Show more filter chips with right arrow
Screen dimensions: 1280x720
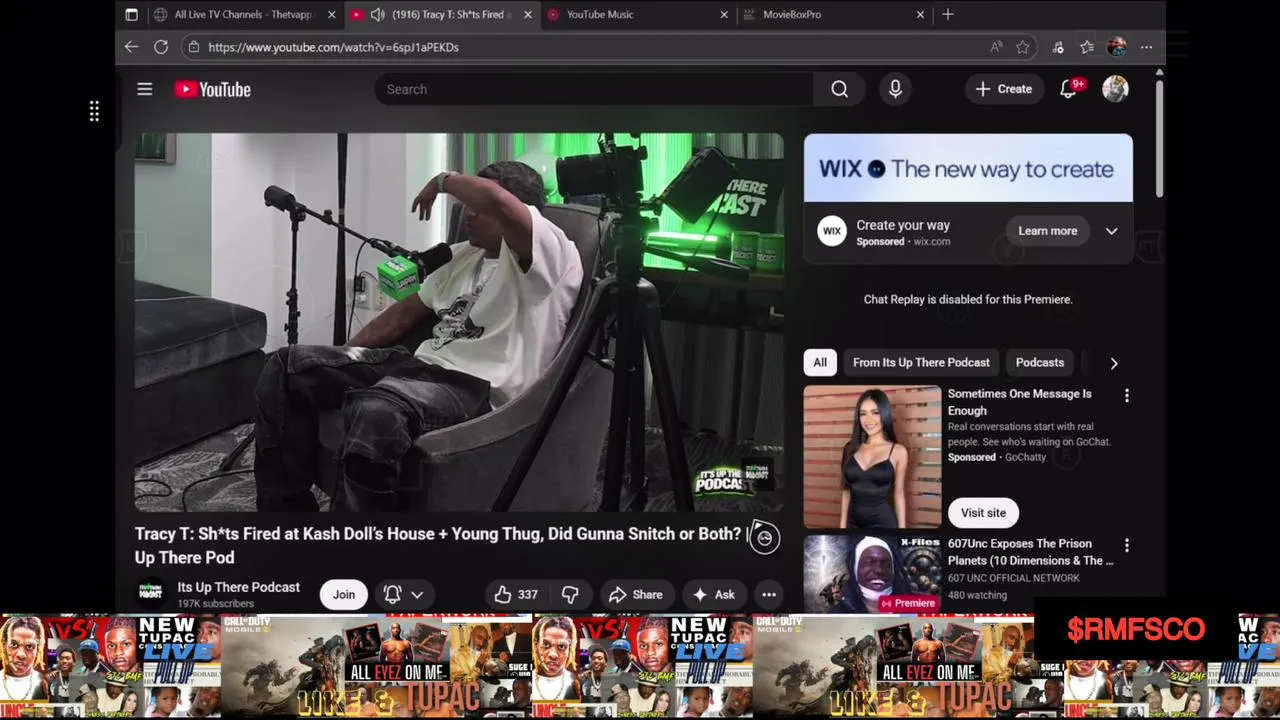click(x=1114, y=363)
